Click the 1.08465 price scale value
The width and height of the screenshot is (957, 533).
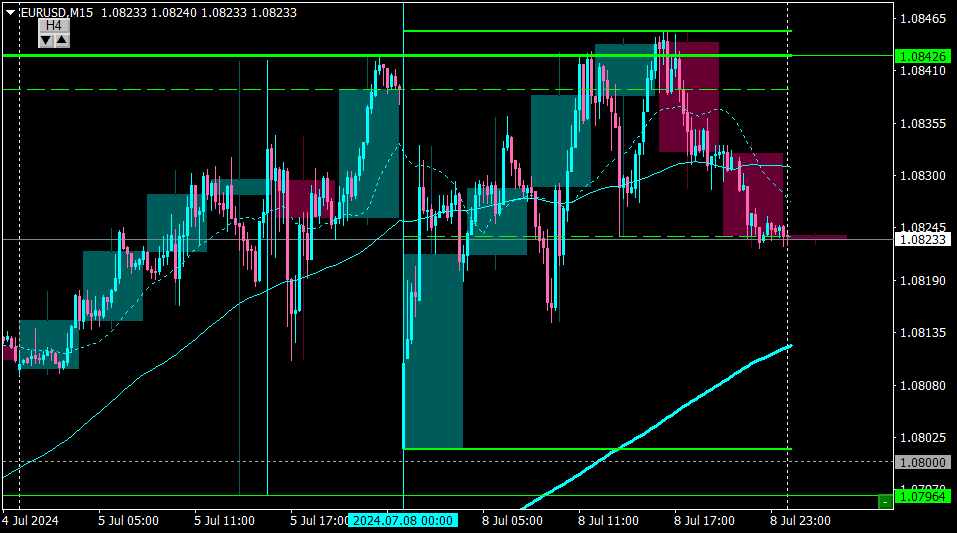coord(923,19)
